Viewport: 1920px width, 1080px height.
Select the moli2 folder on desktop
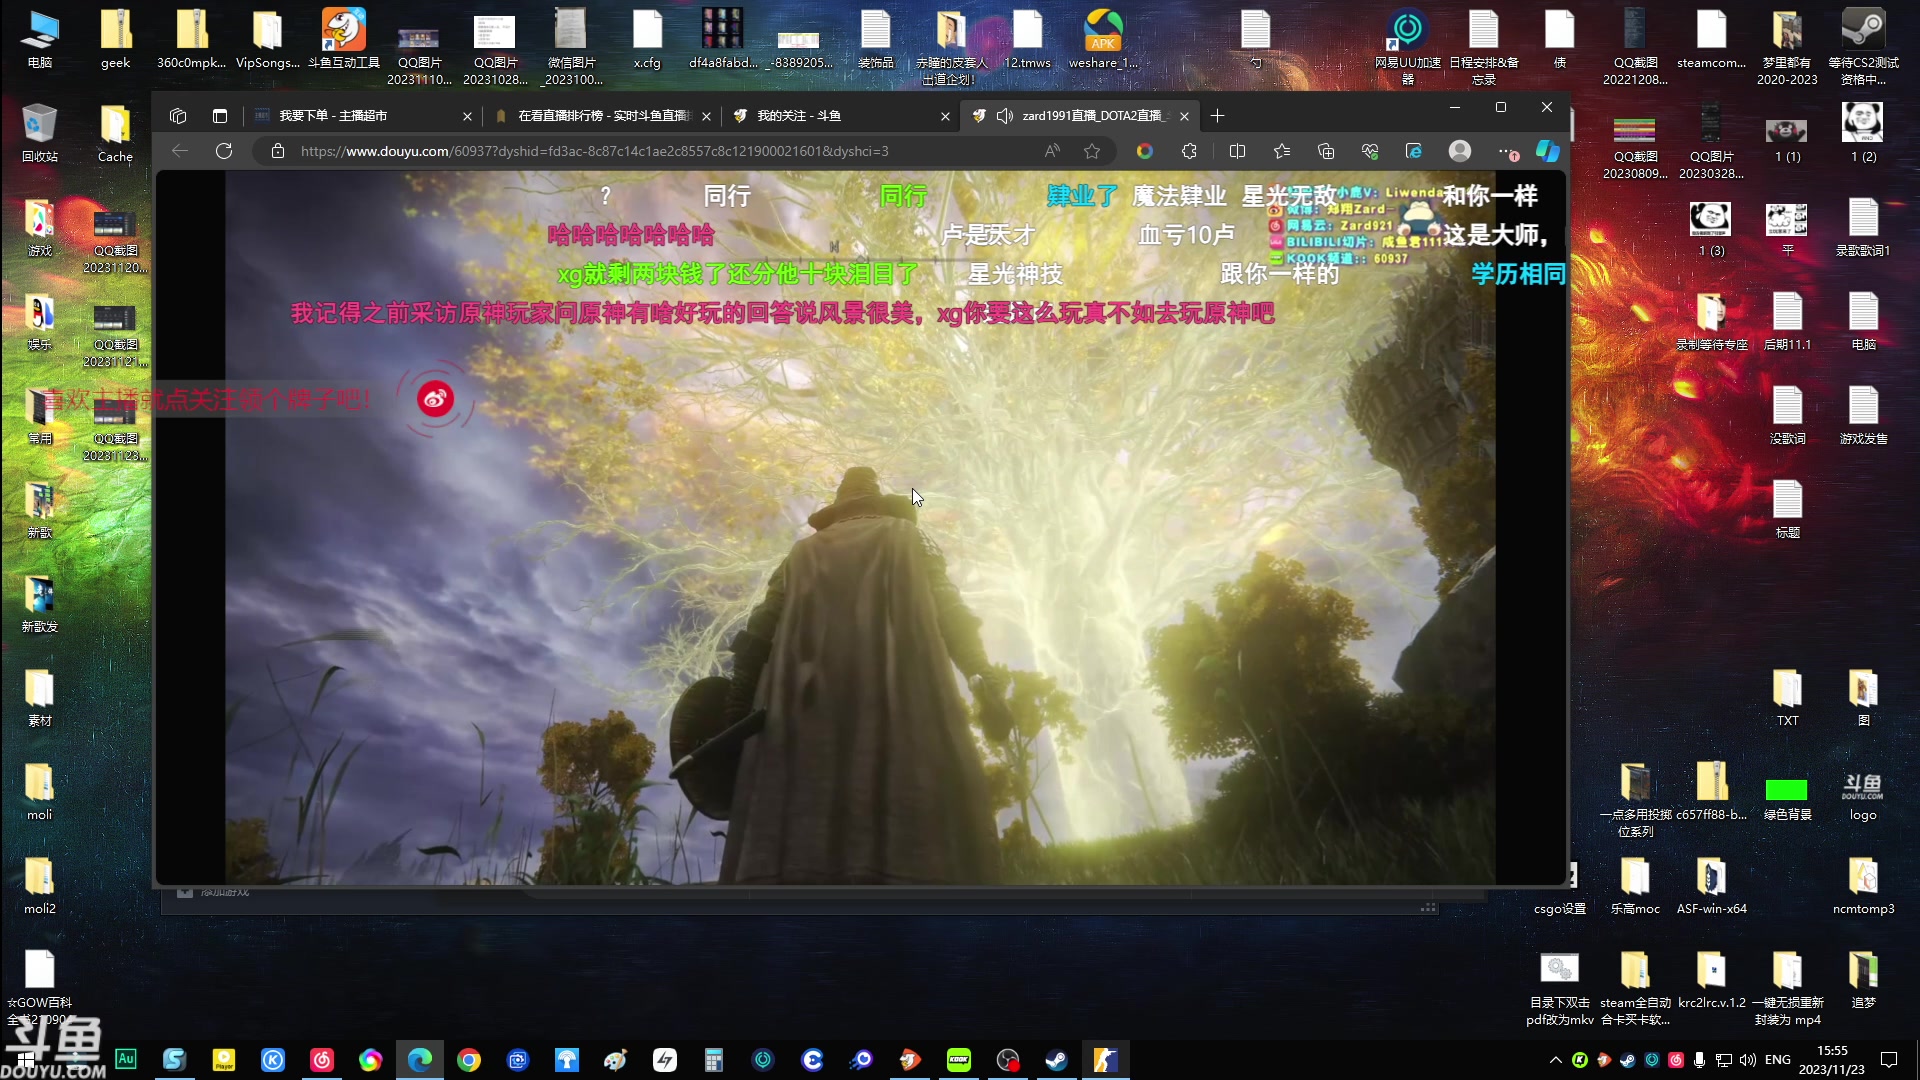coord(40,886)
